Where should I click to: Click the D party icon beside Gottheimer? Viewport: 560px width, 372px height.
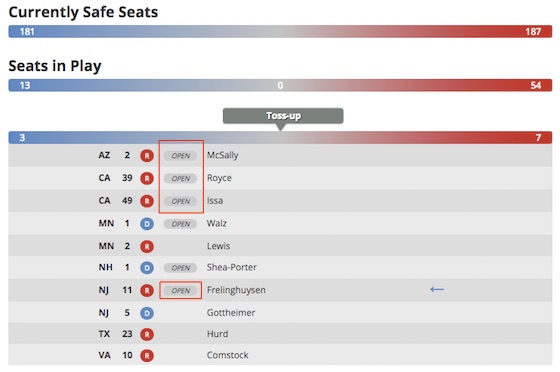pos(147,313)
